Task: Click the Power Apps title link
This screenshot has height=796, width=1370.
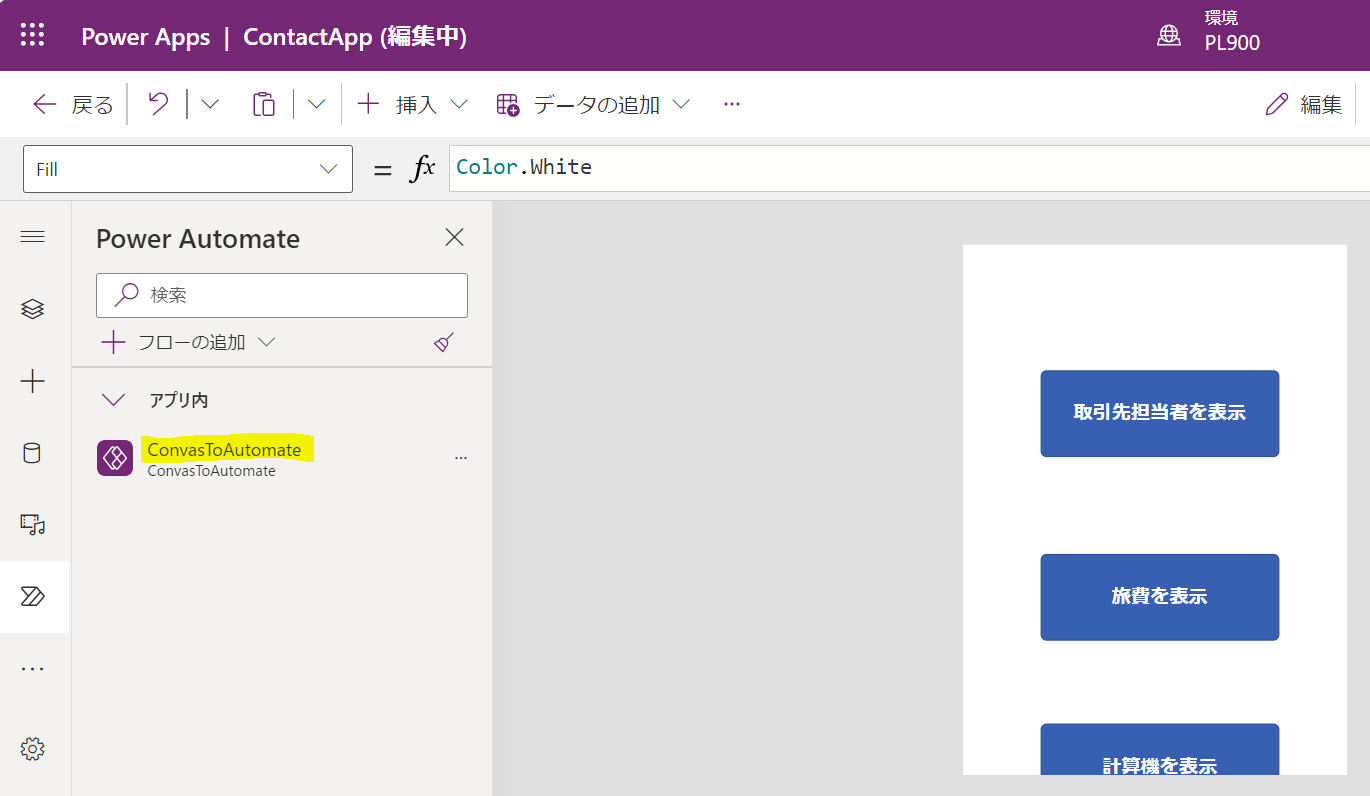Action: point(146,37)
